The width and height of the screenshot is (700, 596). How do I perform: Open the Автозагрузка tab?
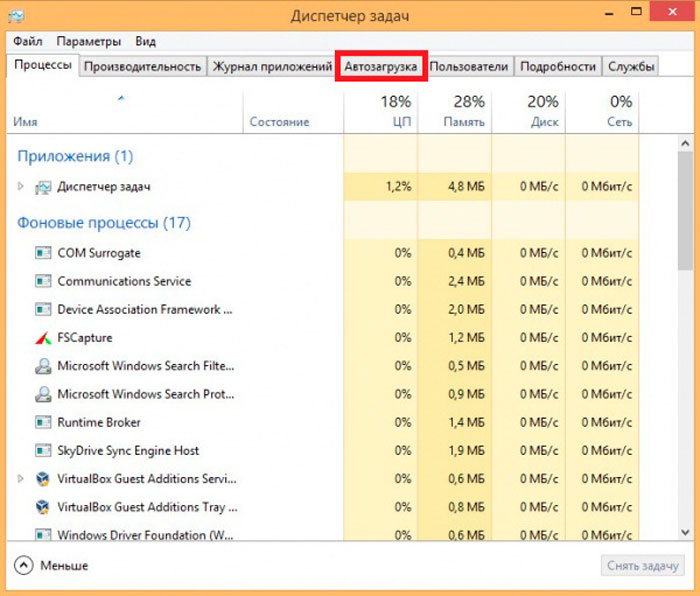[x=381, y=67]
